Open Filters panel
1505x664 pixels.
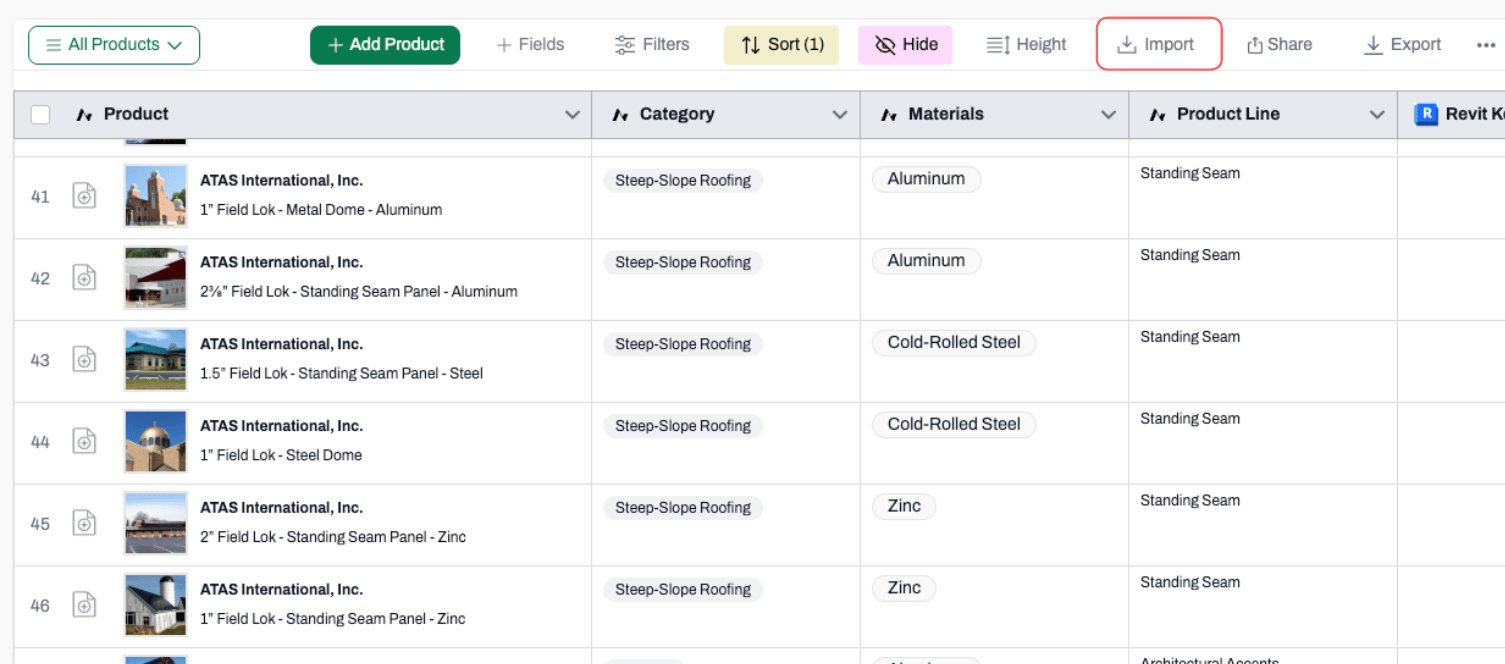(x=652, y=45)
